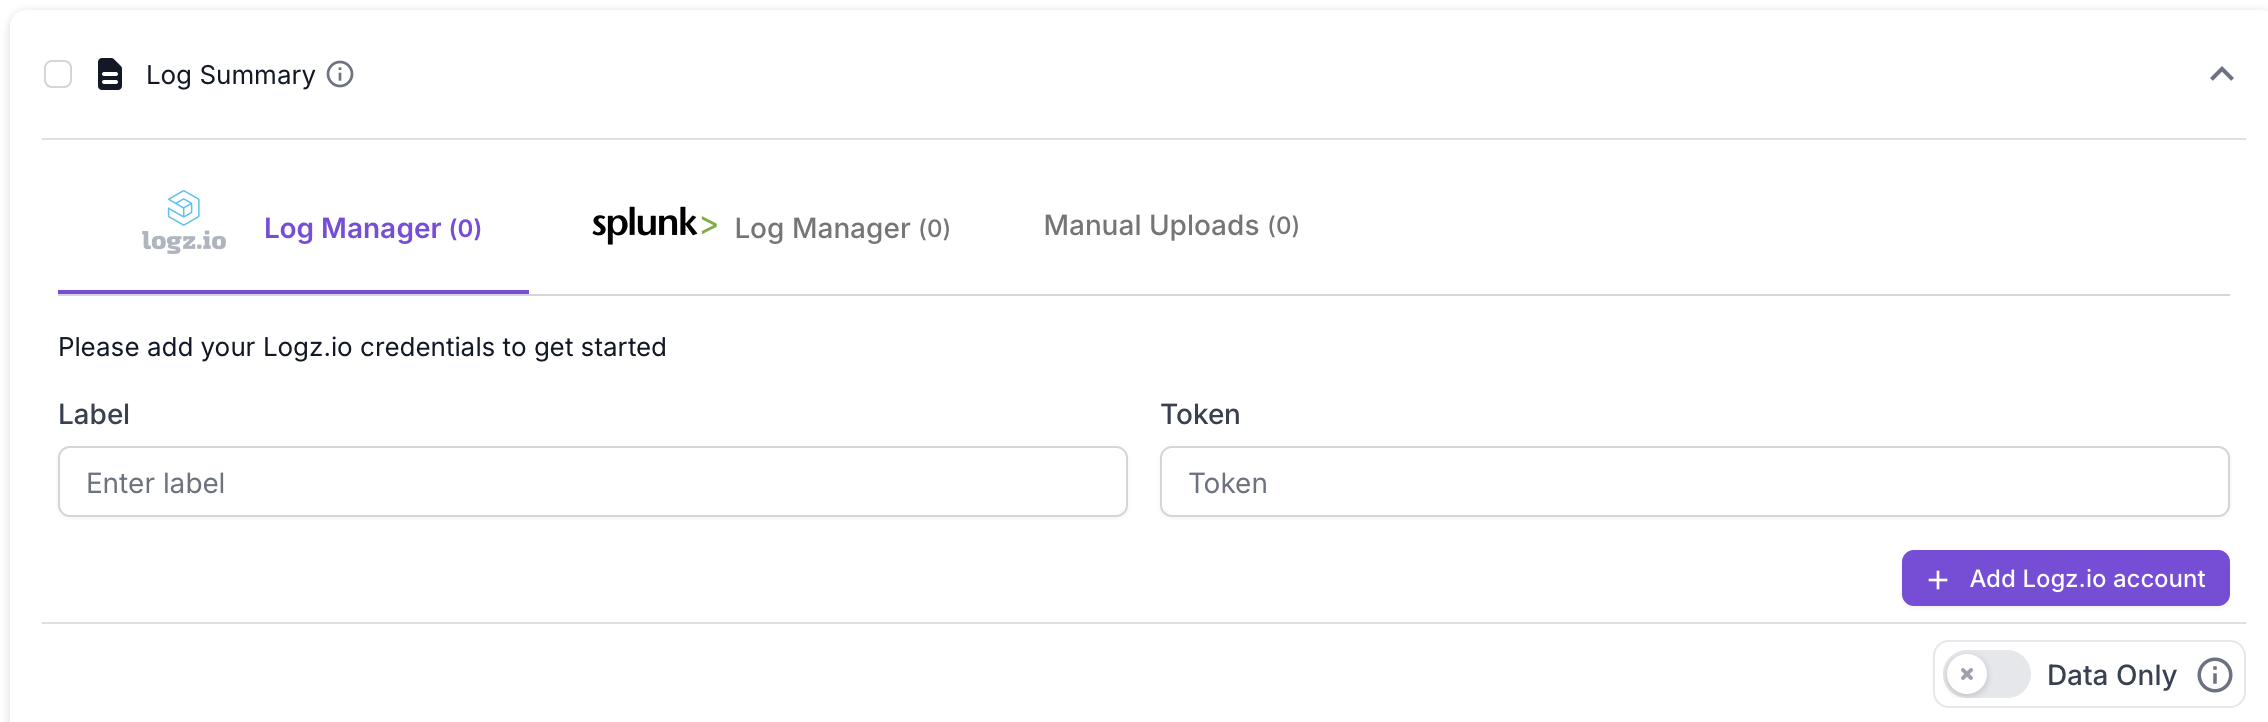
Task: Switch to Logz.io Log Manager tab
Action: [293, 228]
